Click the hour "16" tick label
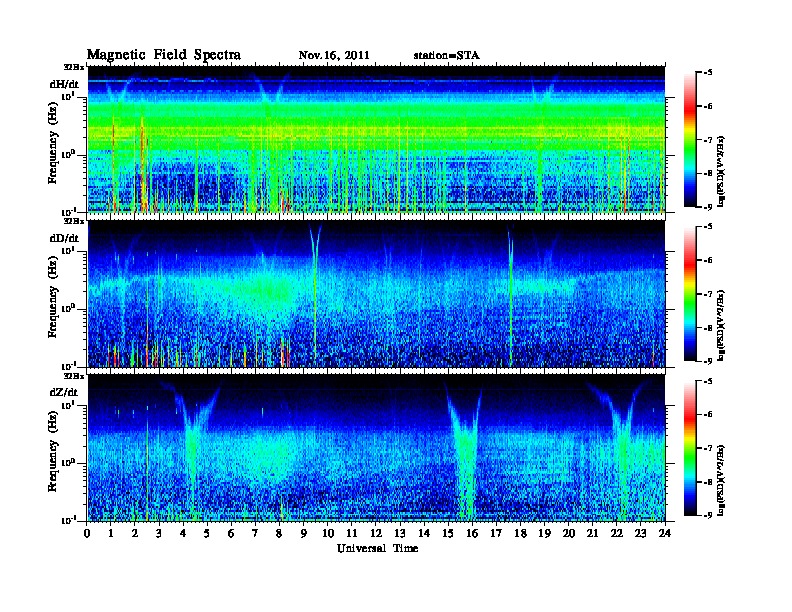Screen dimensions: 792x612 tap(472, 534)
